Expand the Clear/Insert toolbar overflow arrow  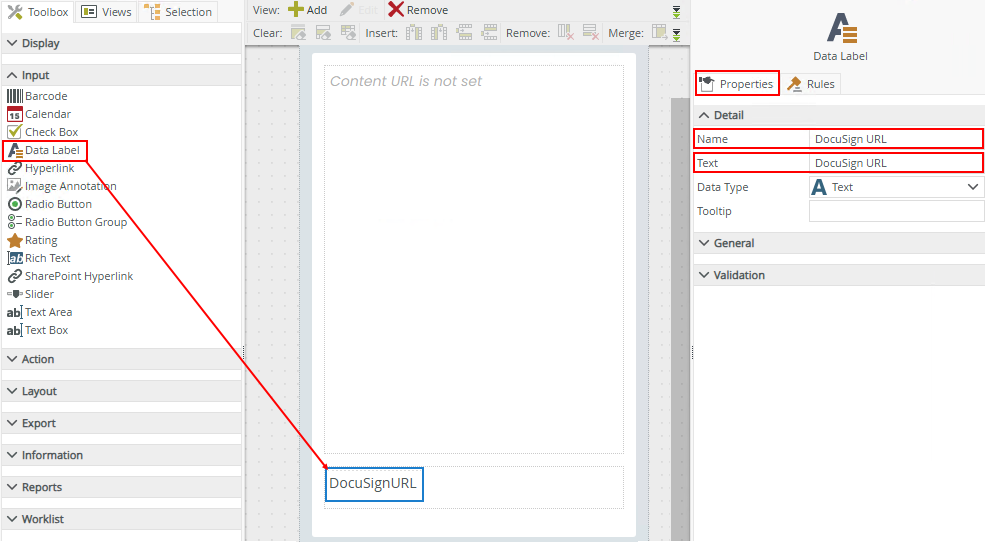pyautogui.click(x=677, y=35)
